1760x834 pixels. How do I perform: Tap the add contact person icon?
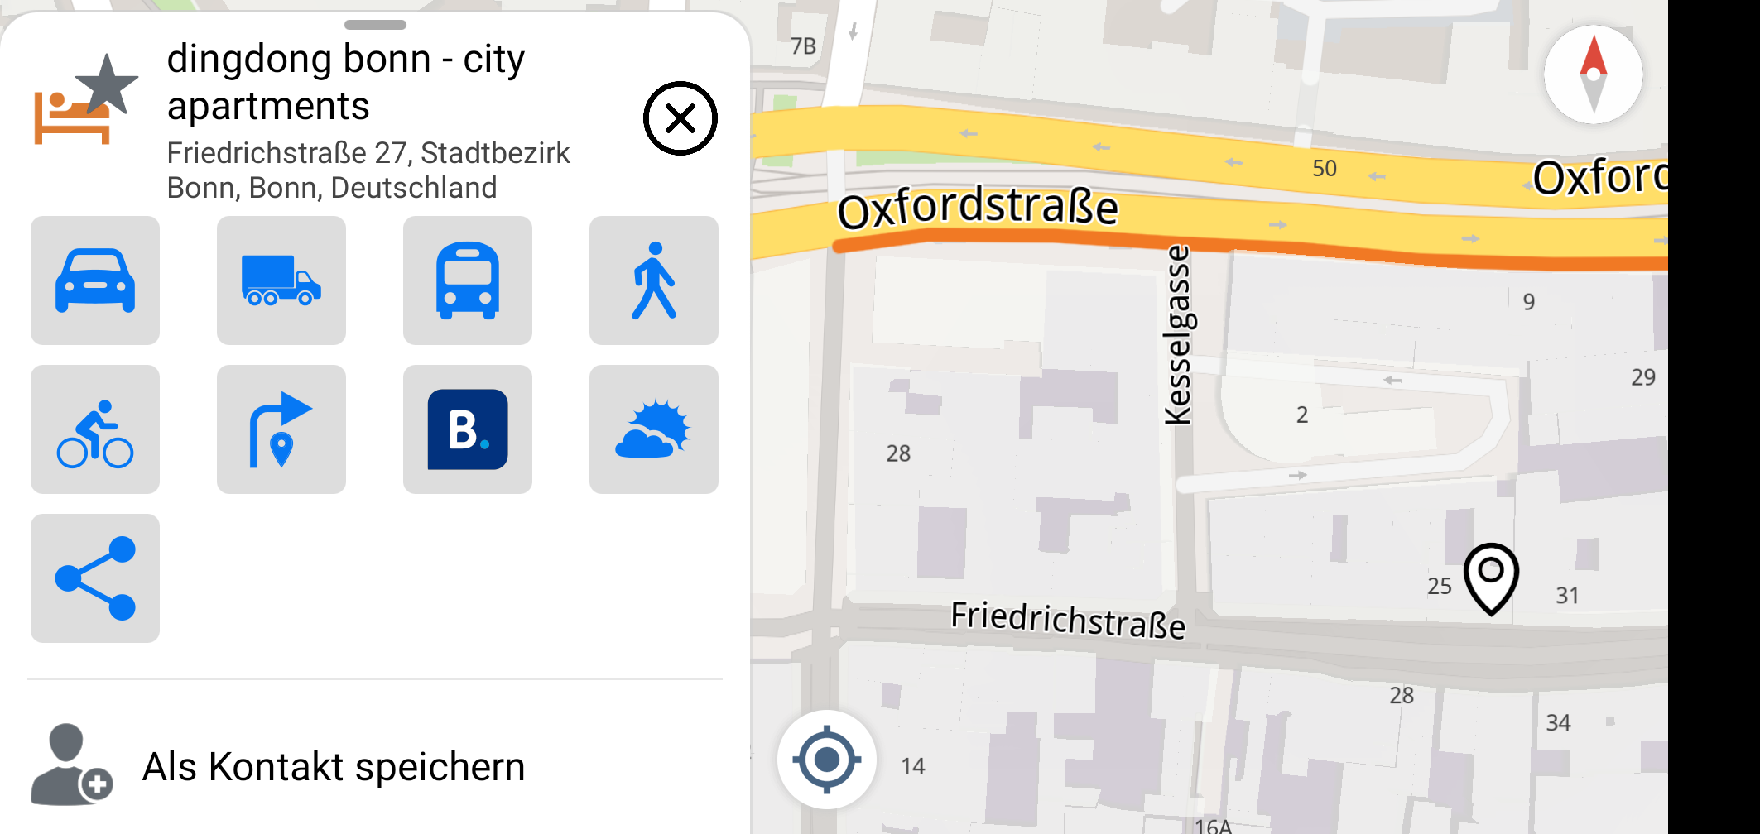point(70,765)
